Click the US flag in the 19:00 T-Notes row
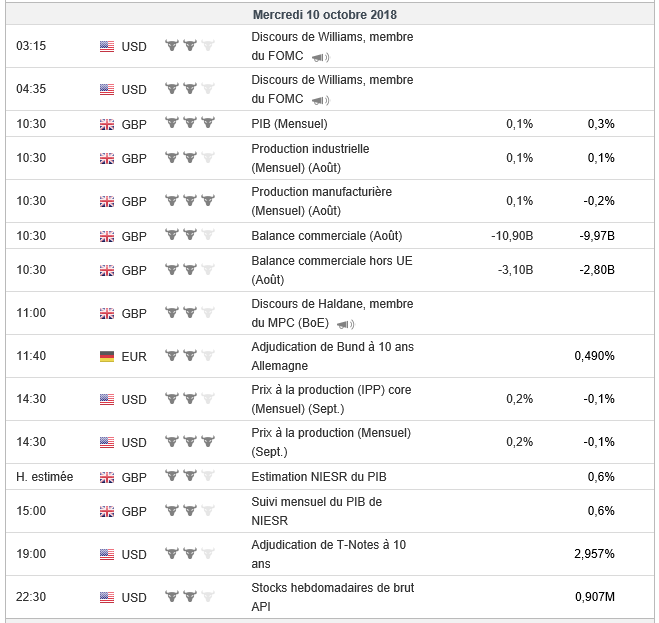This screenshot has width=659, height=623. coord(107,554)
